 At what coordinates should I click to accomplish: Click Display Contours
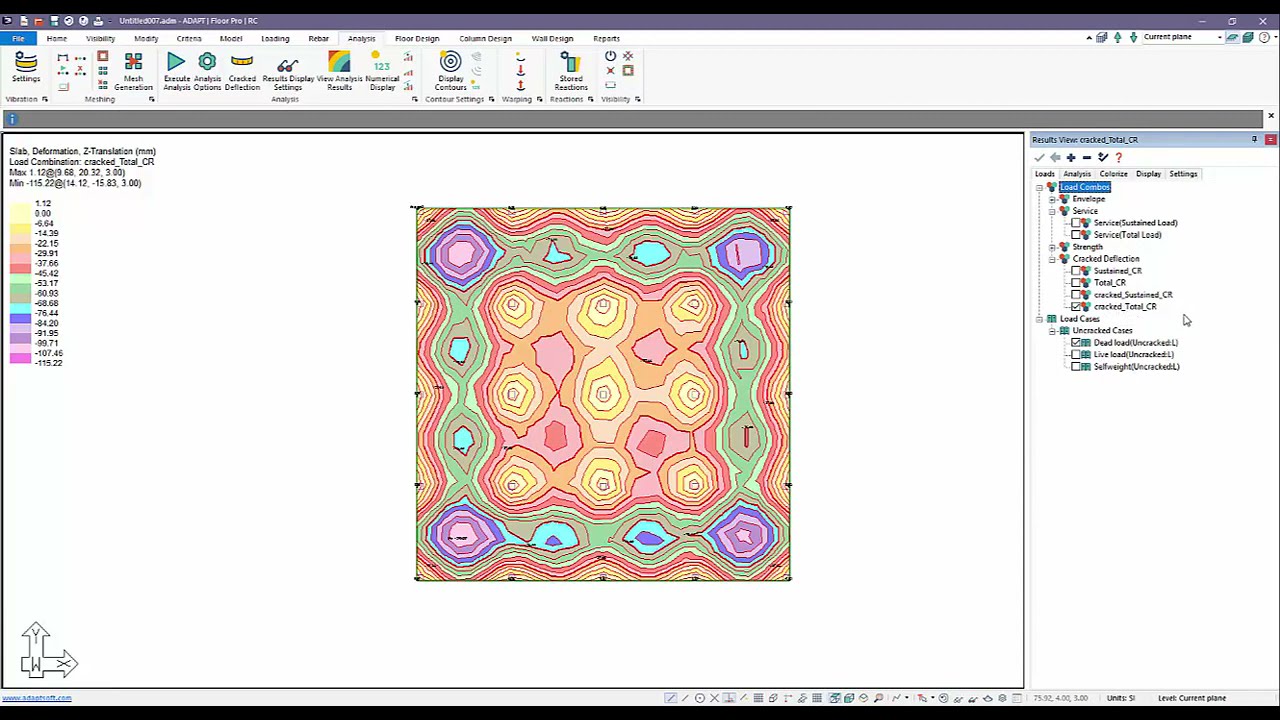point(450,72)
